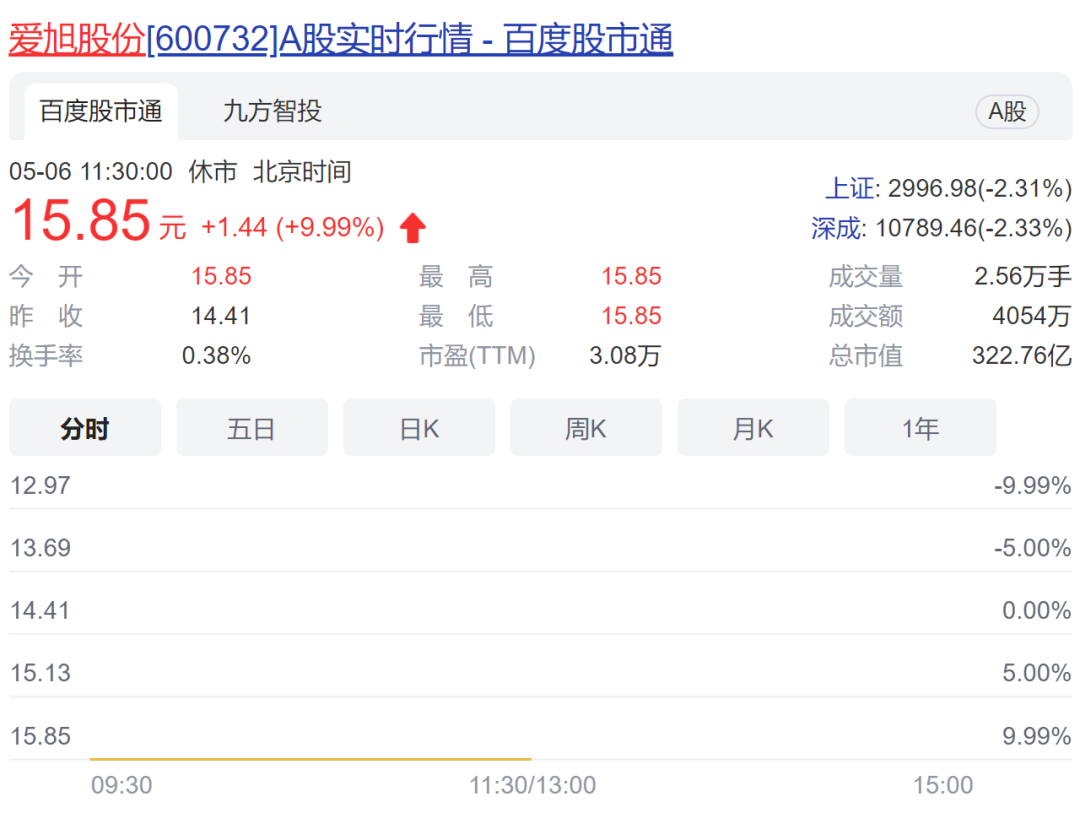Click the 总市值 322.76亿 value
The width and height of the screenshot is (1080, 813).
point(1020,356)
